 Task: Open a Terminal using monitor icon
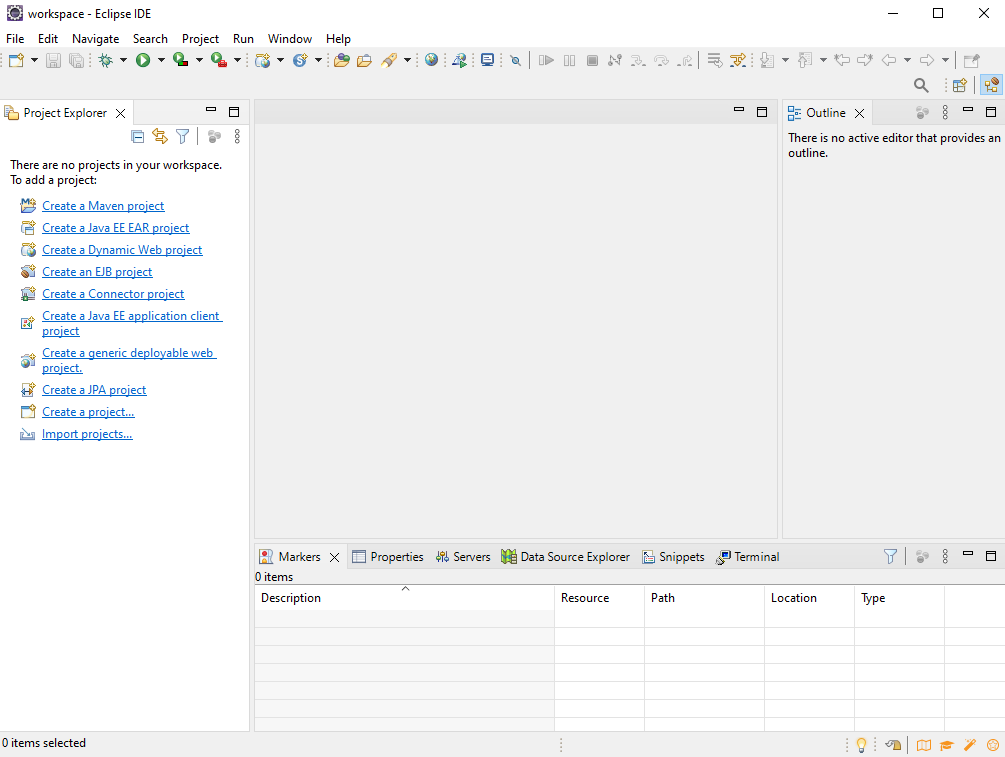[x=487, y=60]
